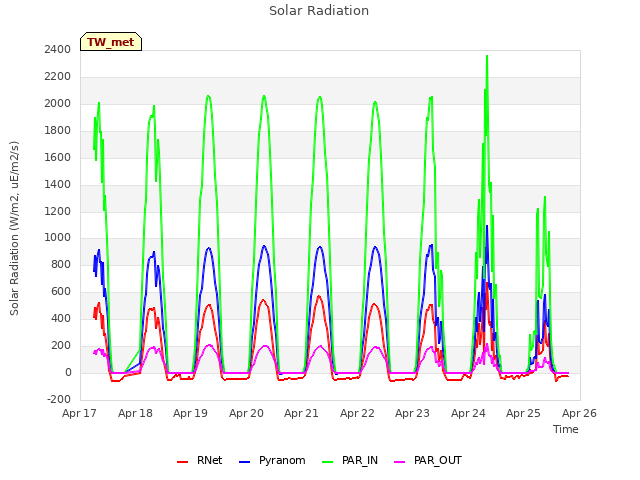Click the Apr 26 x-axis tick label
This screenshot has height=480, width=640.
(579, 413)
